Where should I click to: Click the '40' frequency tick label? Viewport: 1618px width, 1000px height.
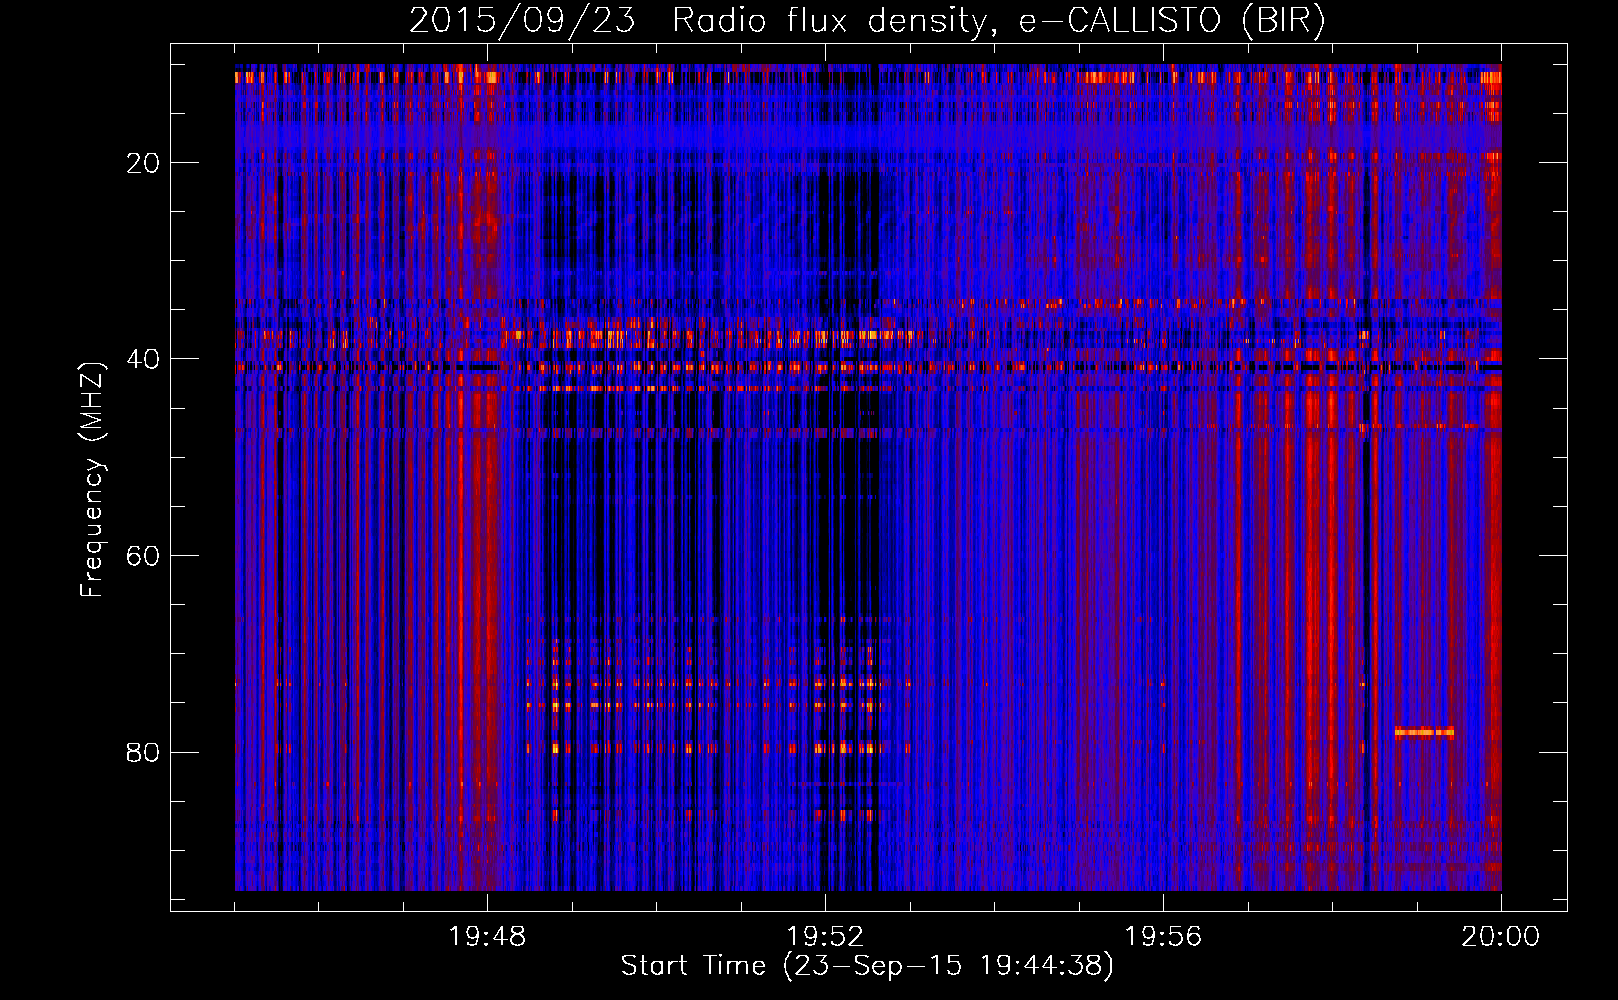(143, 359)
